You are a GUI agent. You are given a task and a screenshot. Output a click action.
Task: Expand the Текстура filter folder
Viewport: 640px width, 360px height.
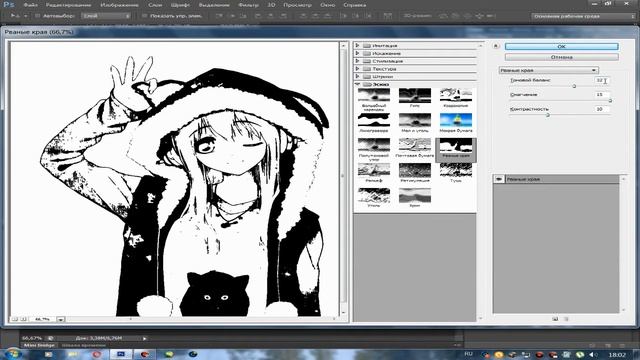(x=358, y=69)
